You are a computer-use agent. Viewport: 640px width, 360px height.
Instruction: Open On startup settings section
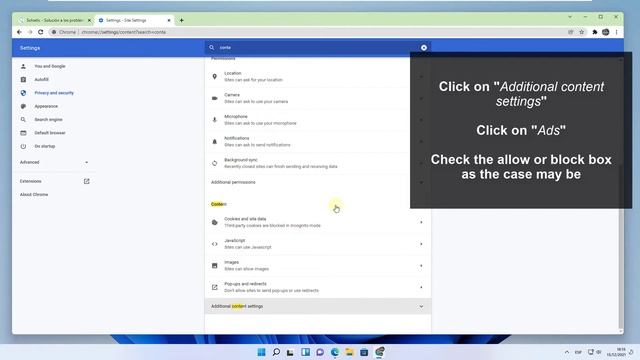(45, 146)
